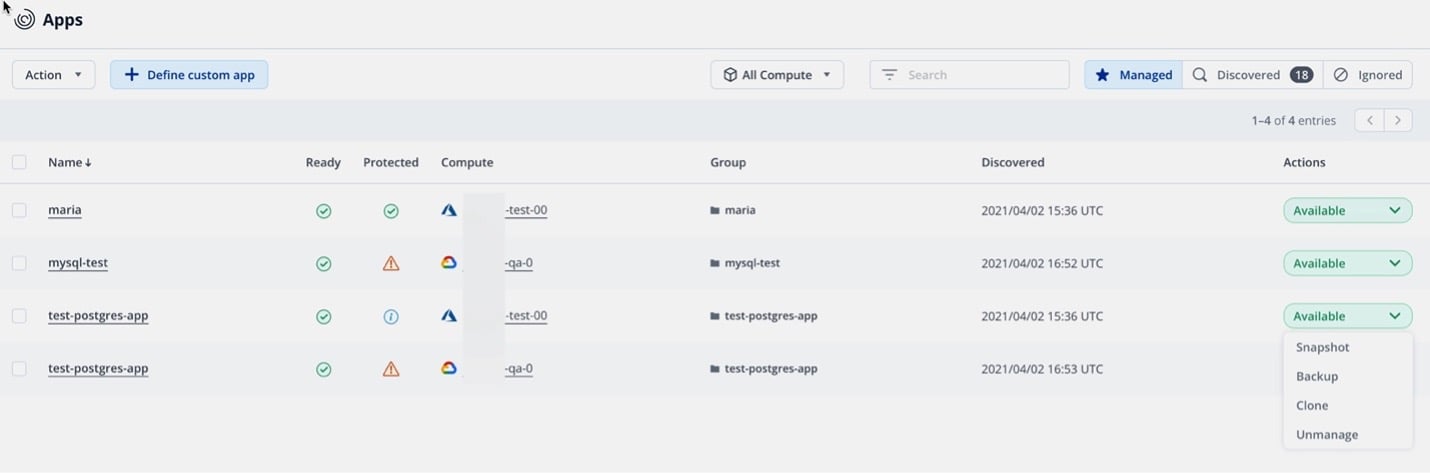The width and height of the screenshot is (1430, 476).
Task: Go to next page with right arrow
Action: coord(1397,120)
